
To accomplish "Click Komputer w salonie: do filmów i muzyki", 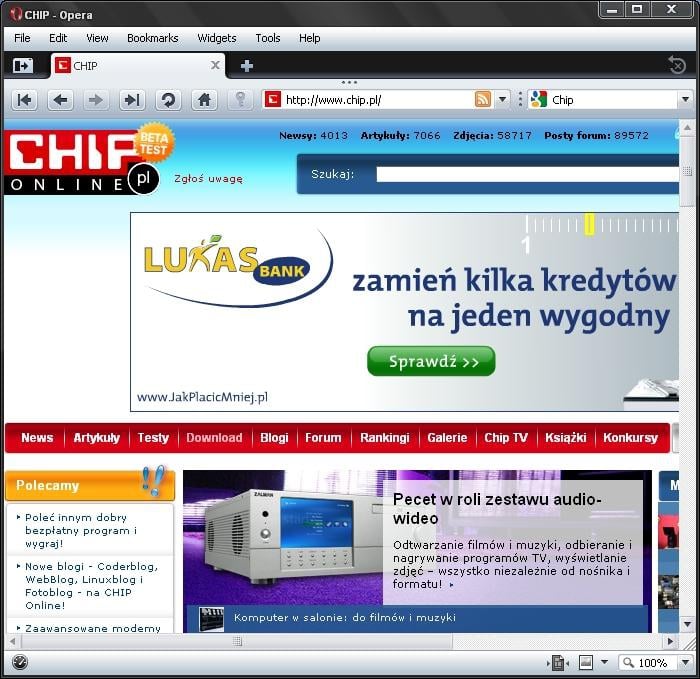I will (345, 617).
